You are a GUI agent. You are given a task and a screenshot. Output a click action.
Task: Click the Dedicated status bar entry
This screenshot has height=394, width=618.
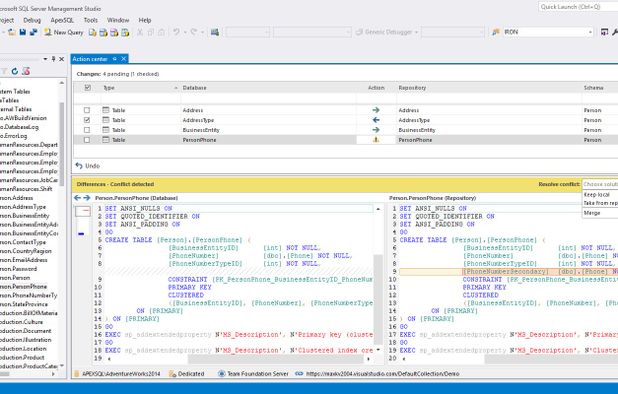[x=187, y=374]
